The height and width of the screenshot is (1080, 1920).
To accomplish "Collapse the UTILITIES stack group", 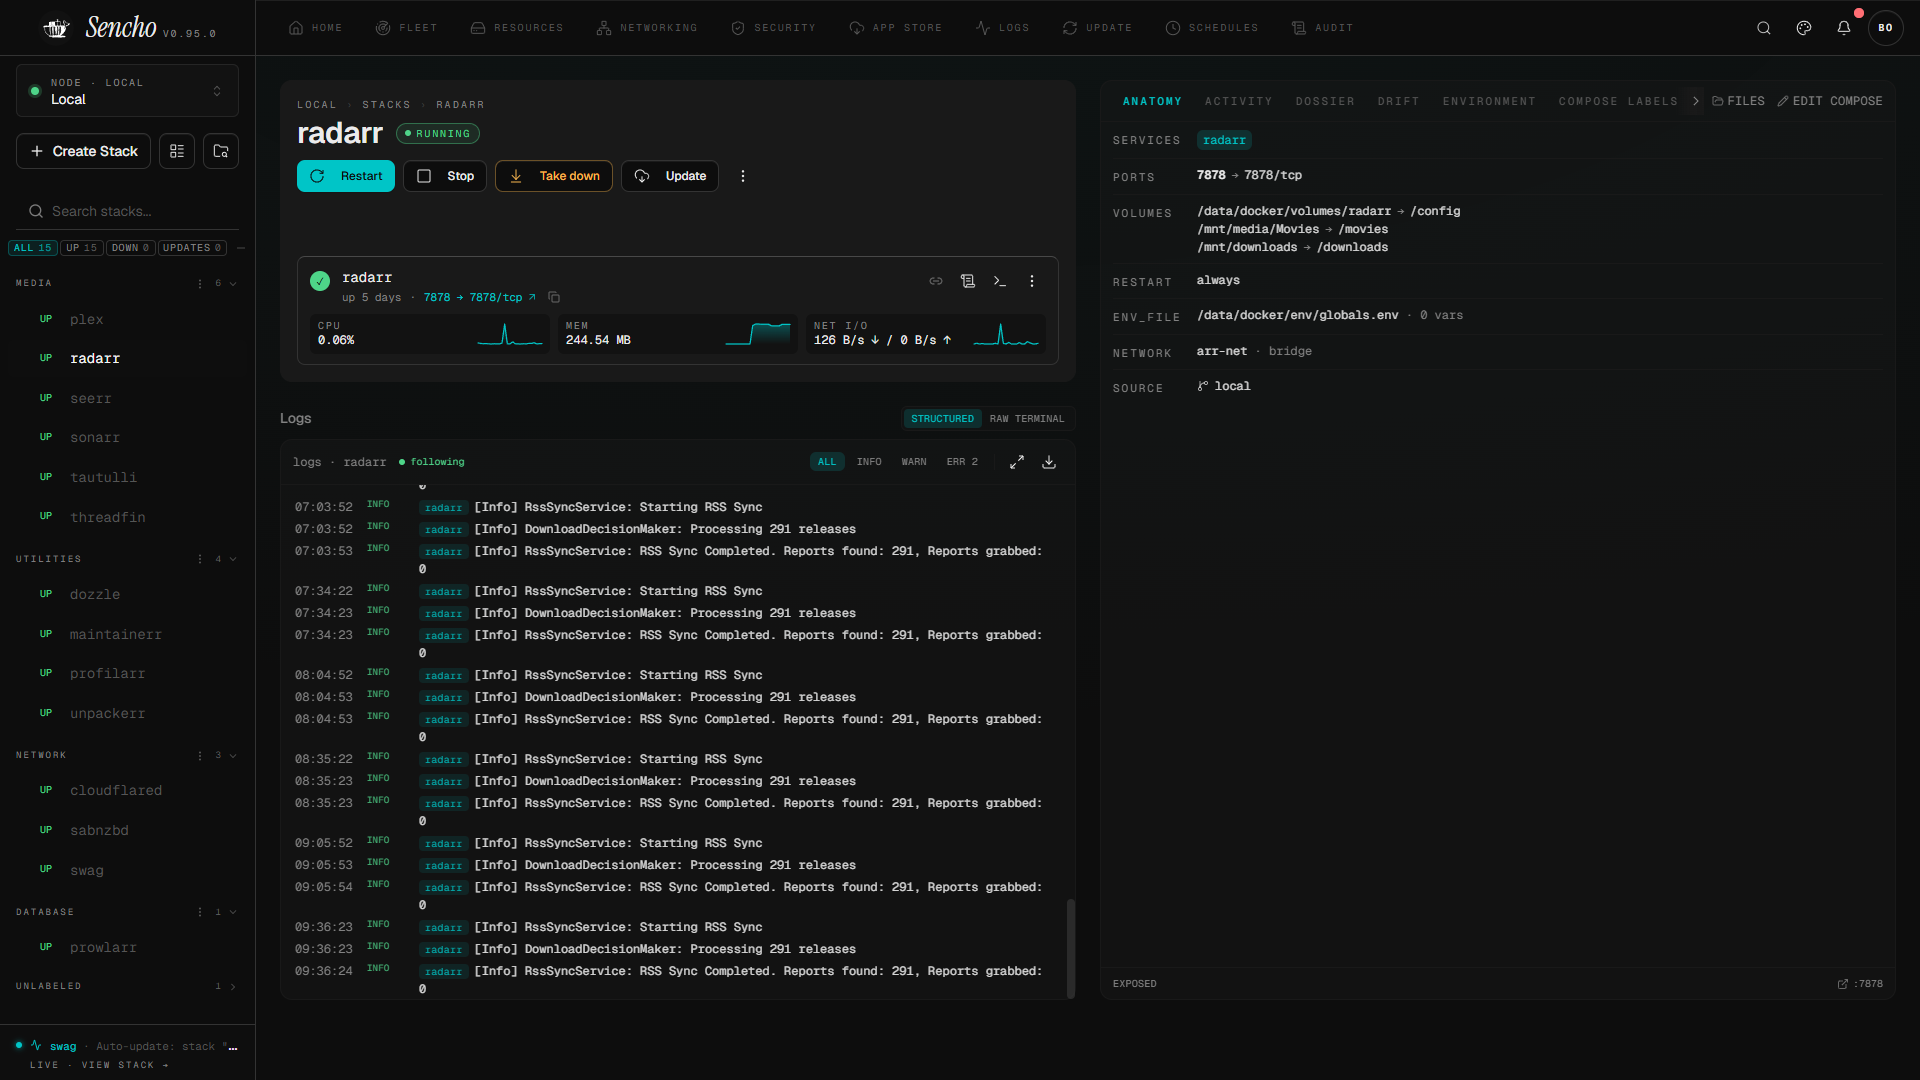I will (x=233, y=559).
